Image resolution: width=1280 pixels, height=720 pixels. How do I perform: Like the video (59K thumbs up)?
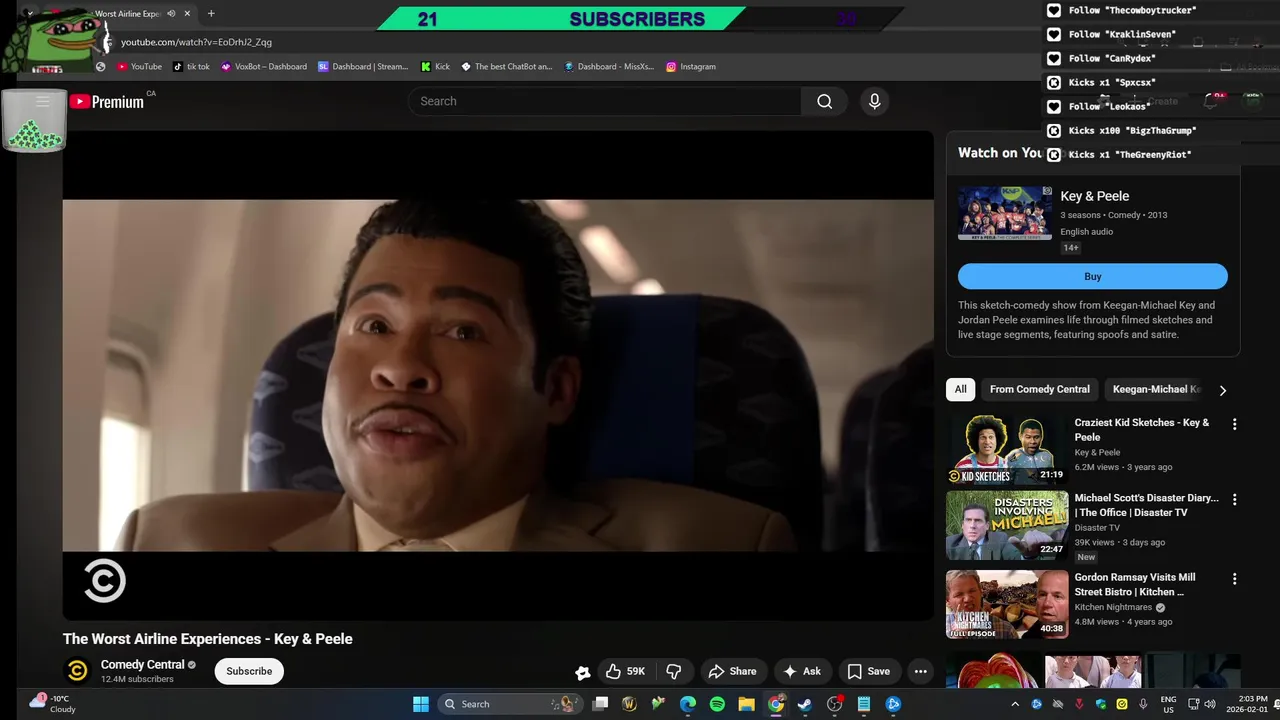pos(625,671)
